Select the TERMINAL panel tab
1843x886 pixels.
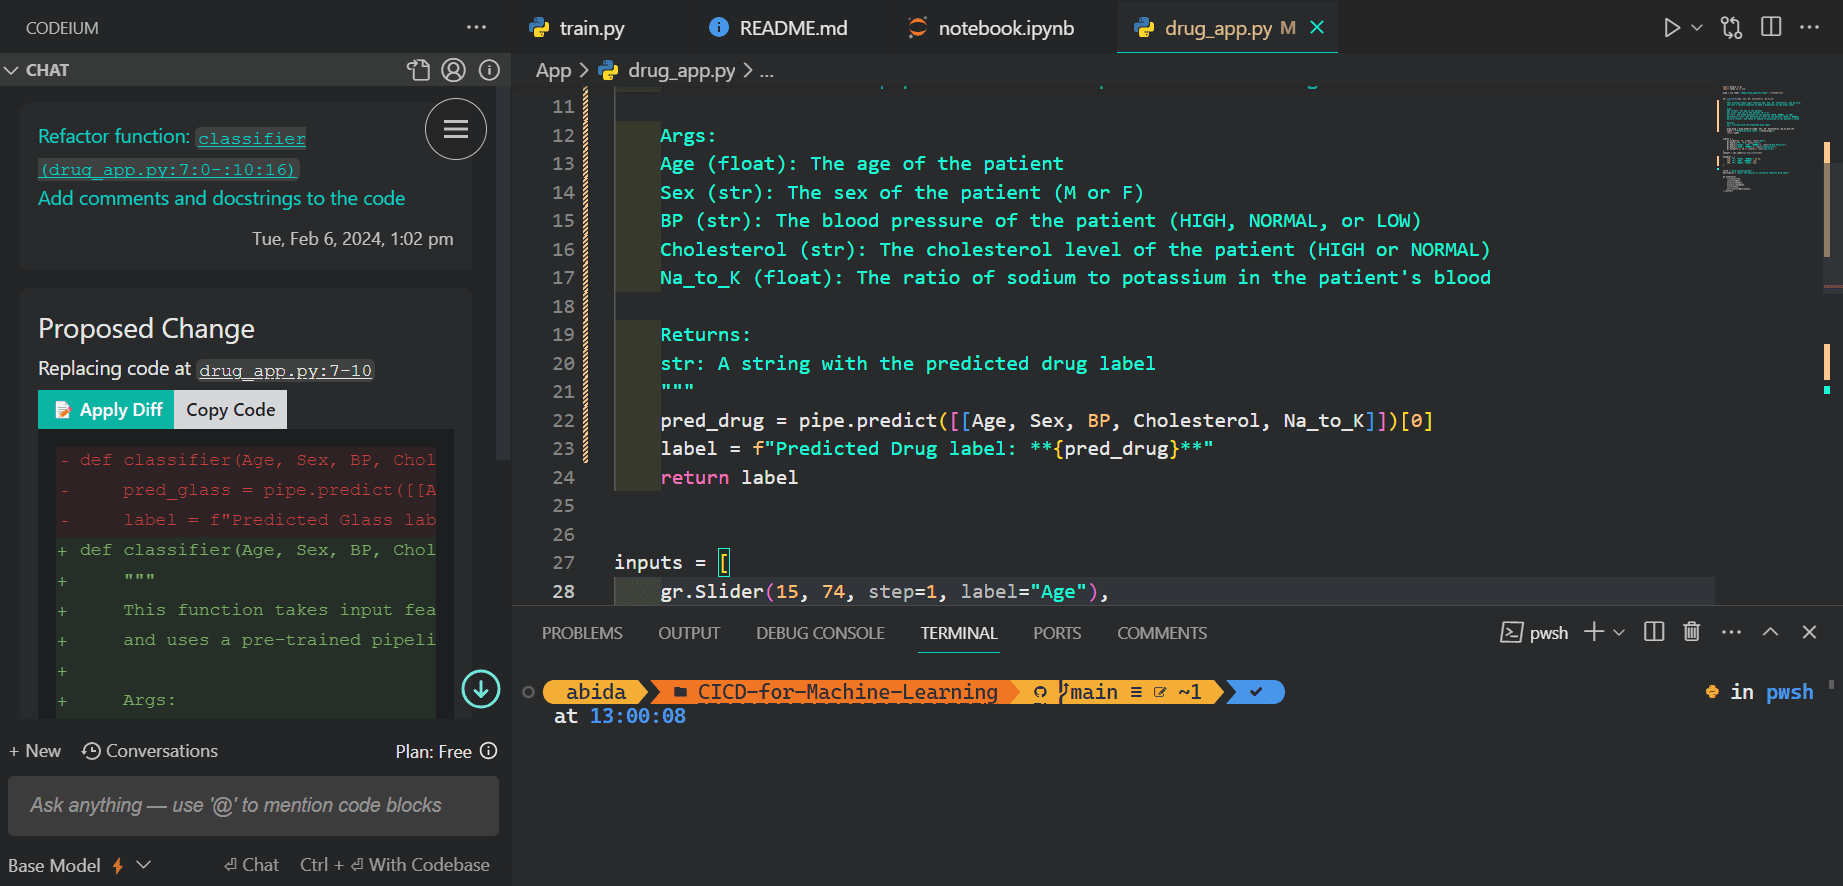pyautogui.click(x=959, y=633)
